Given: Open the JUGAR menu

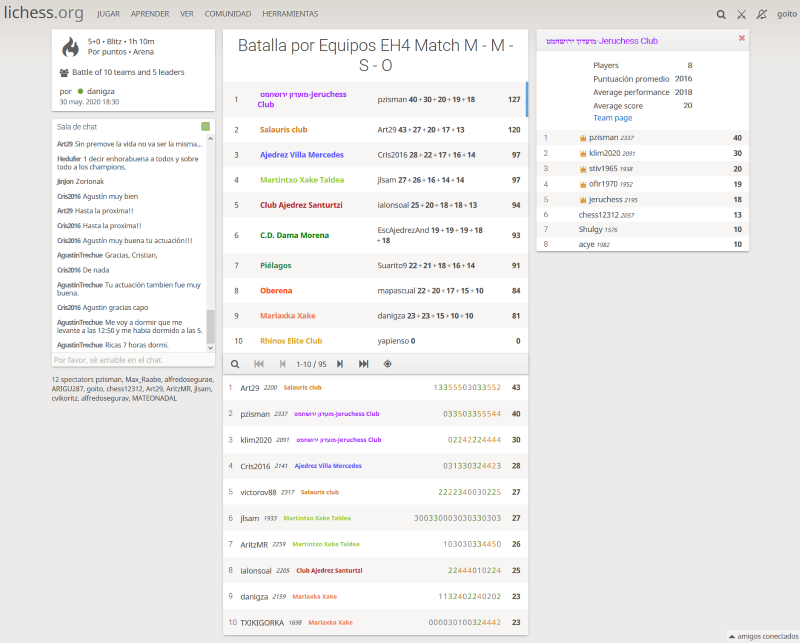Looking at the screenshot, I should point(108,14).
